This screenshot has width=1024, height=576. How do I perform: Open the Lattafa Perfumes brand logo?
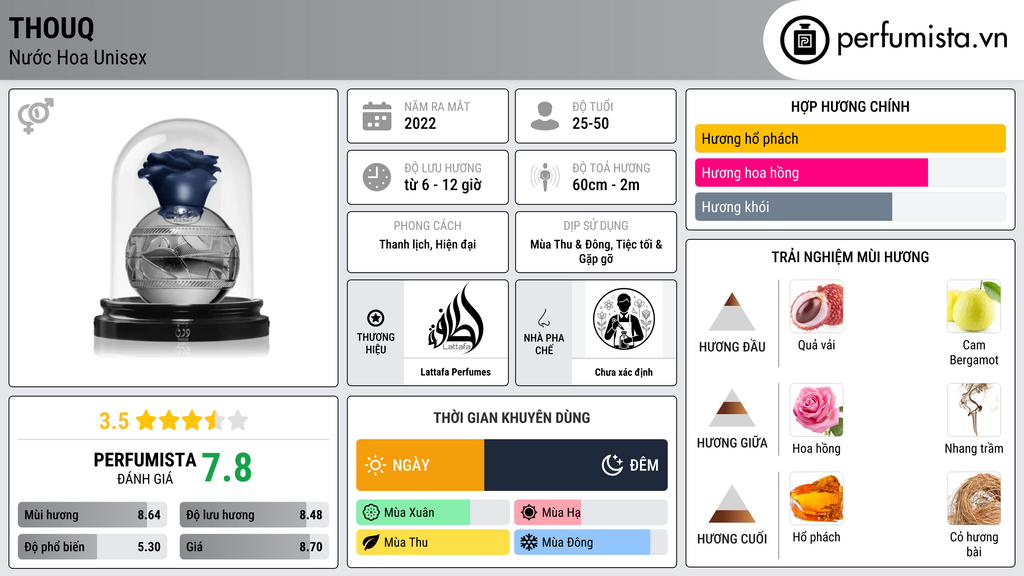[x=456, y=319]
